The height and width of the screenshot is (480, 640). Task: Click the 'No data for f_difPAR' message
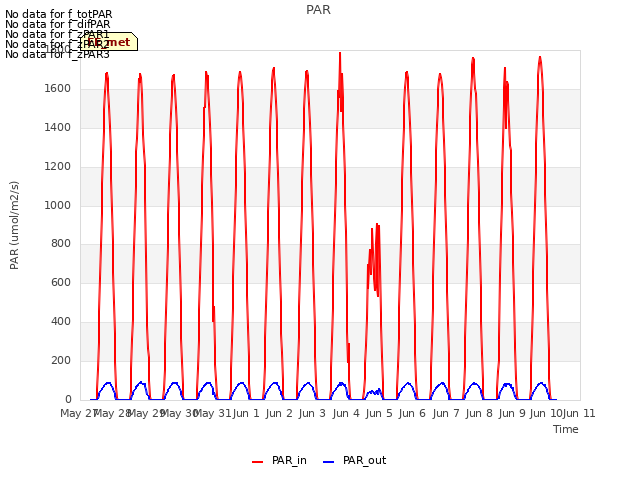point(58,24)
